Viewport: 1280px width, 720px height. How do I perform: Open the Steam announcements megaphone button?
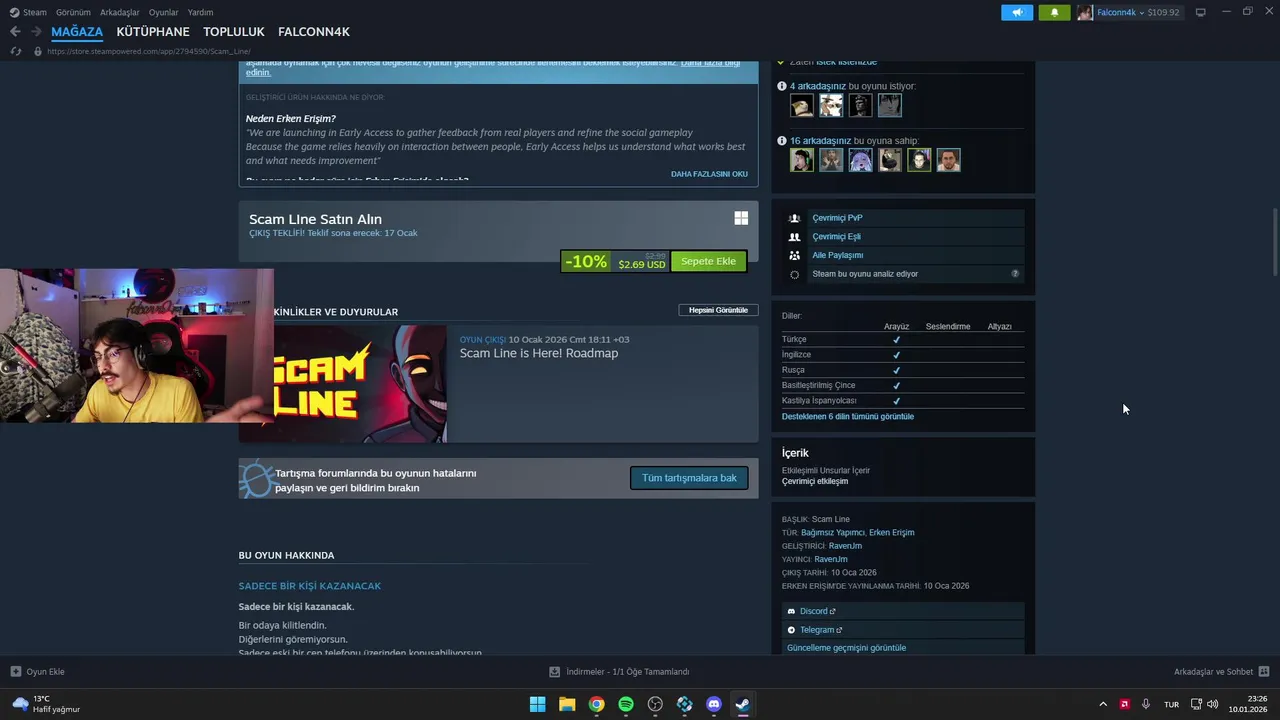[x=1017, y=12]
